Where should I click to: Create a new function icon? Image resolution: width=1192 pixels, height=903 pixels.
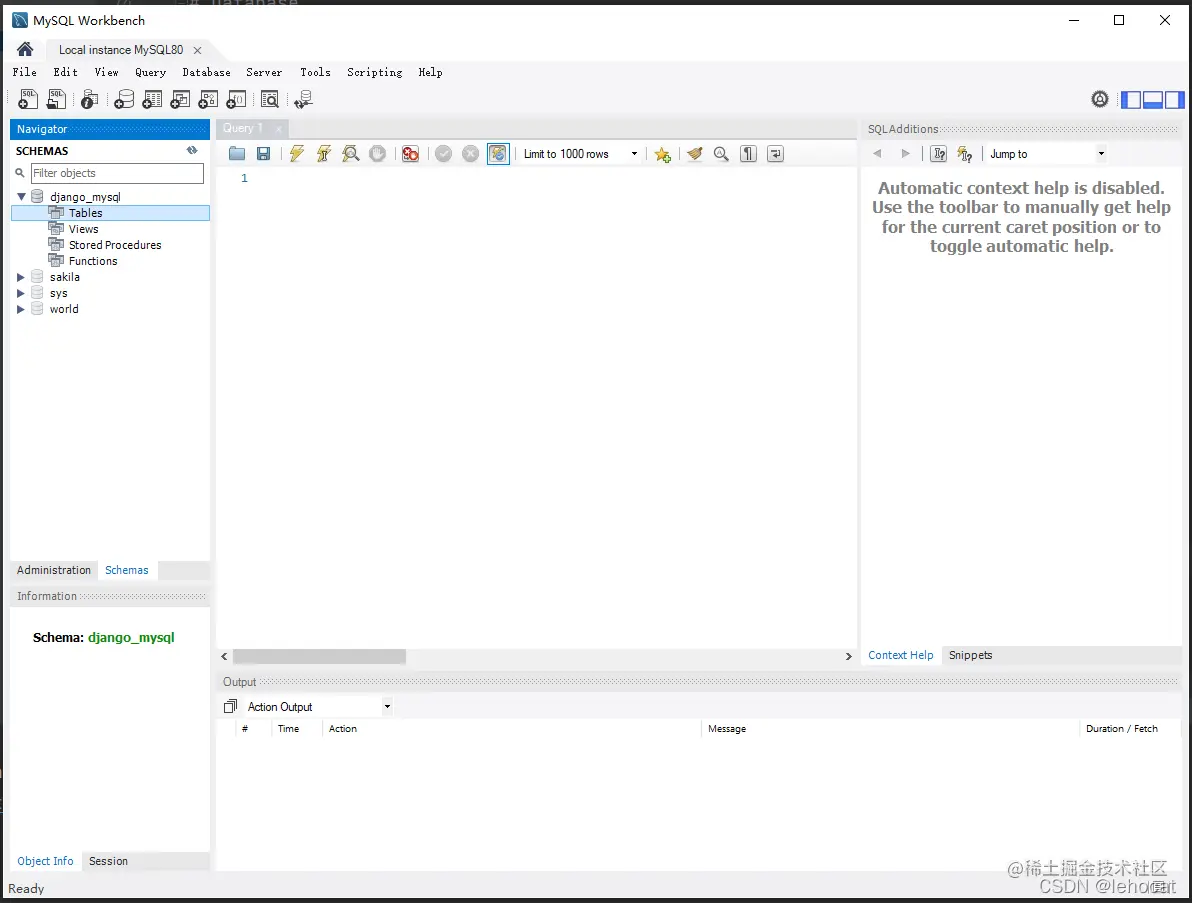click(x=236, y=99)
